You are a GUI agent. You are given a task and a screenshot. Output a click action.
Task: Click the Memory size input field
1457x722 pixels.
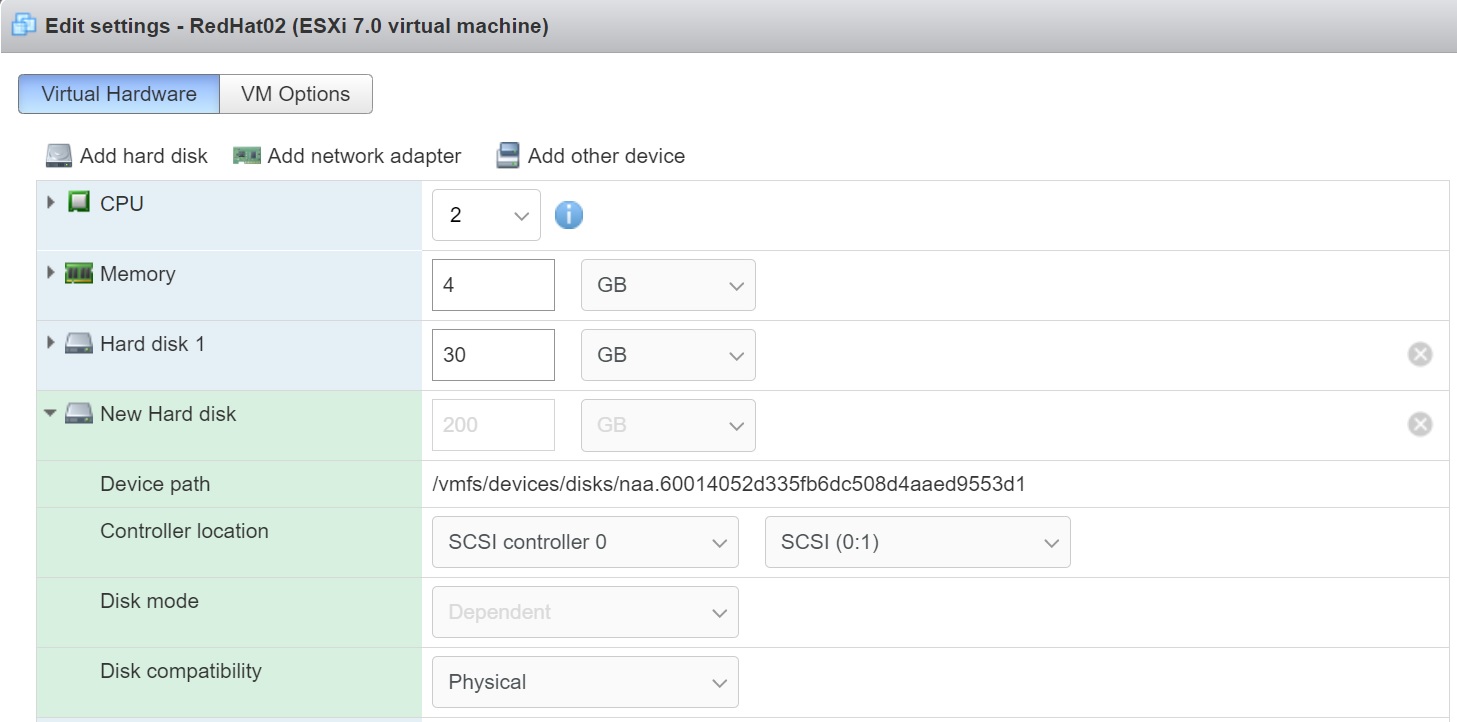pyautogui.click(x=493, y=285)
